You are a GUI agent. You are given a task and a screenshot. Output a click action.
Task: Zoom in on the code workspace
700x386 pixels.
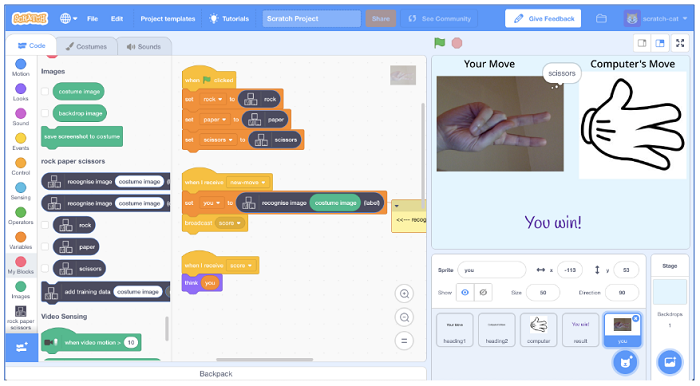pos(404,294)
